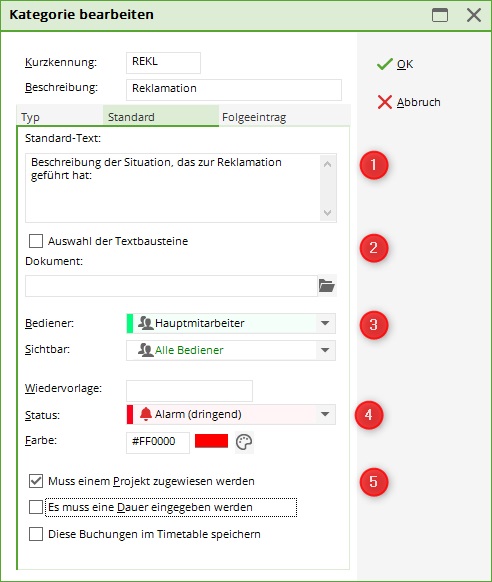
Task: Open the Status dropdown arrow
Action: coord(325,414)
